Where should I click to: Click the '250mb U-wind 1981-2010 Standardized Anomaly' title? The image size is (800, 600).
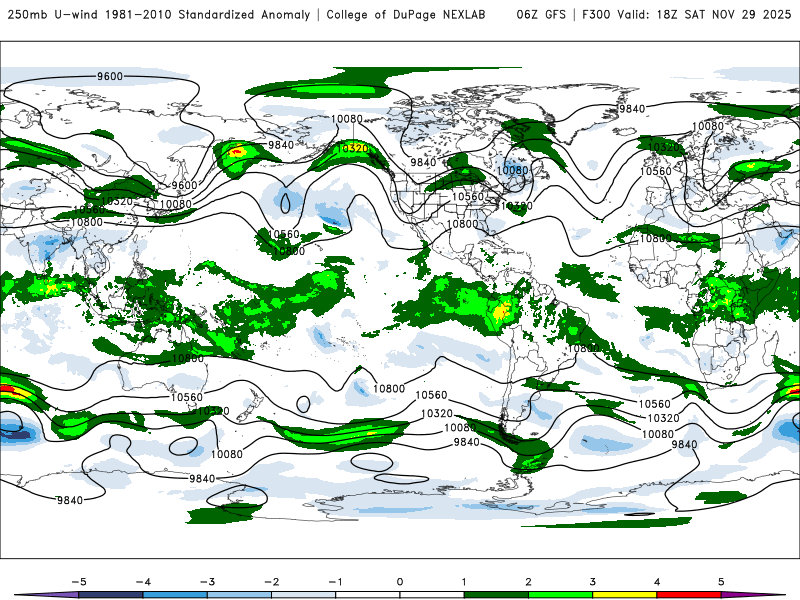click(x=159, y=15)
